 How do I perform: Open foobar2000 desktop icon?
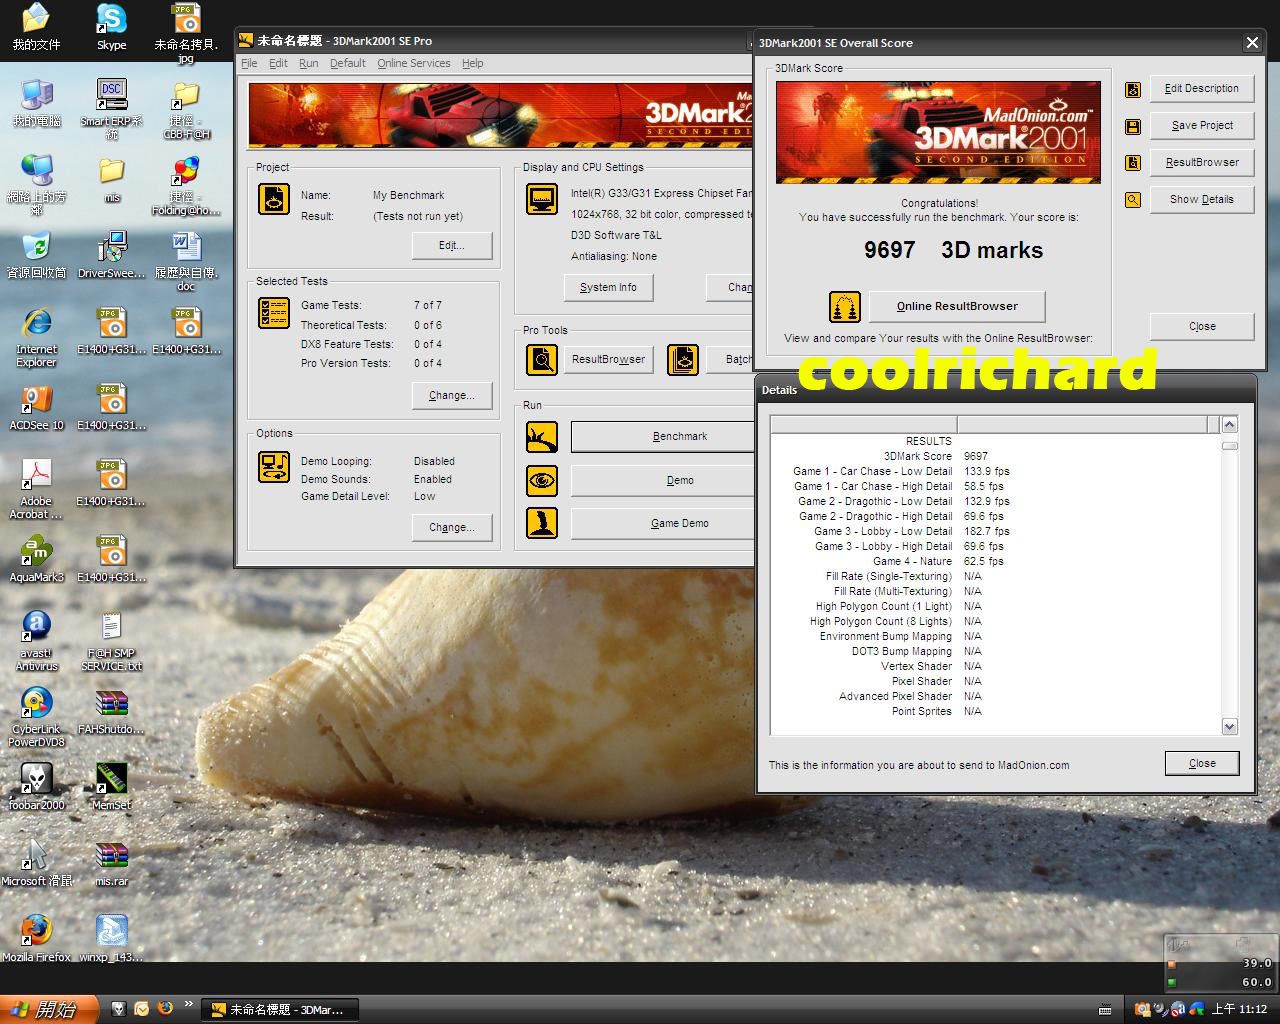coord(36,787)
